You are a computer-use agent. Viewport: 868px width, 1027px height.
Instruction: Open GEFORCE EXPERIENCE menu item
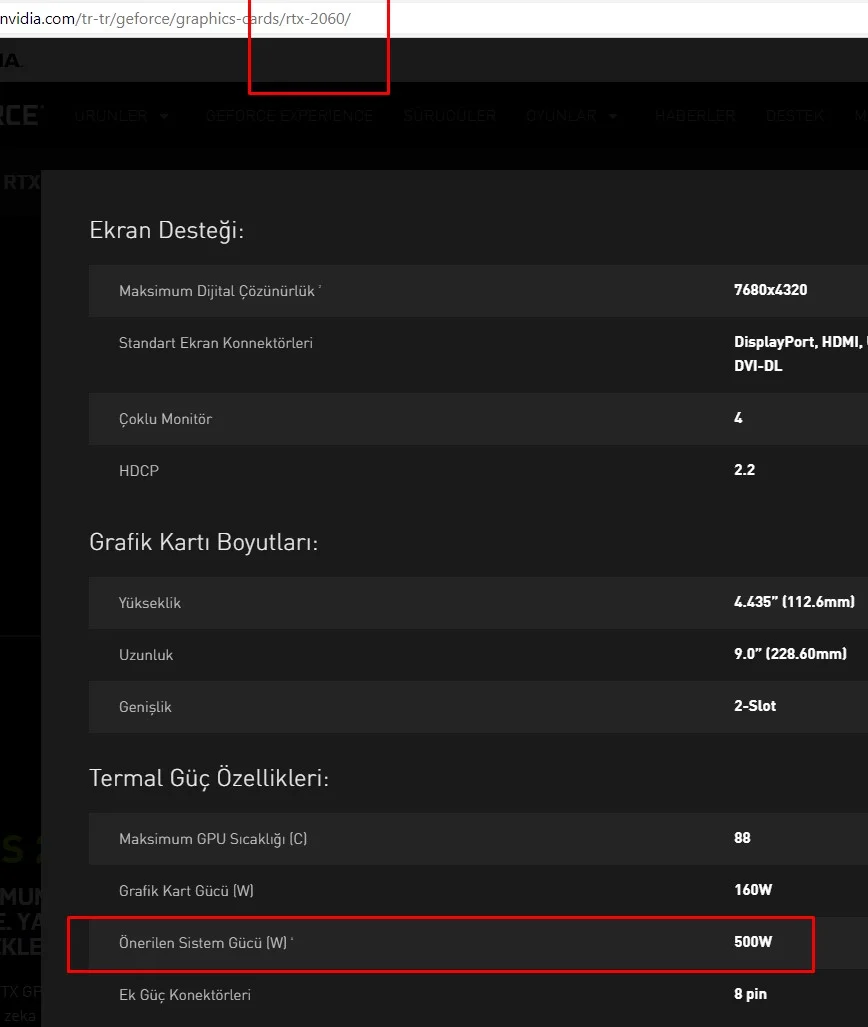(x=289, y=116)
